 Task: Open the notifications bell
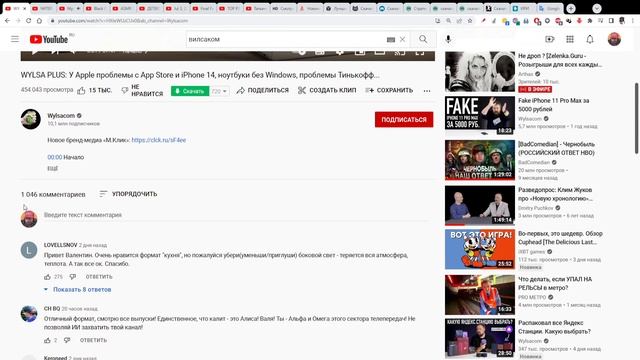click(x=590, y=39)
